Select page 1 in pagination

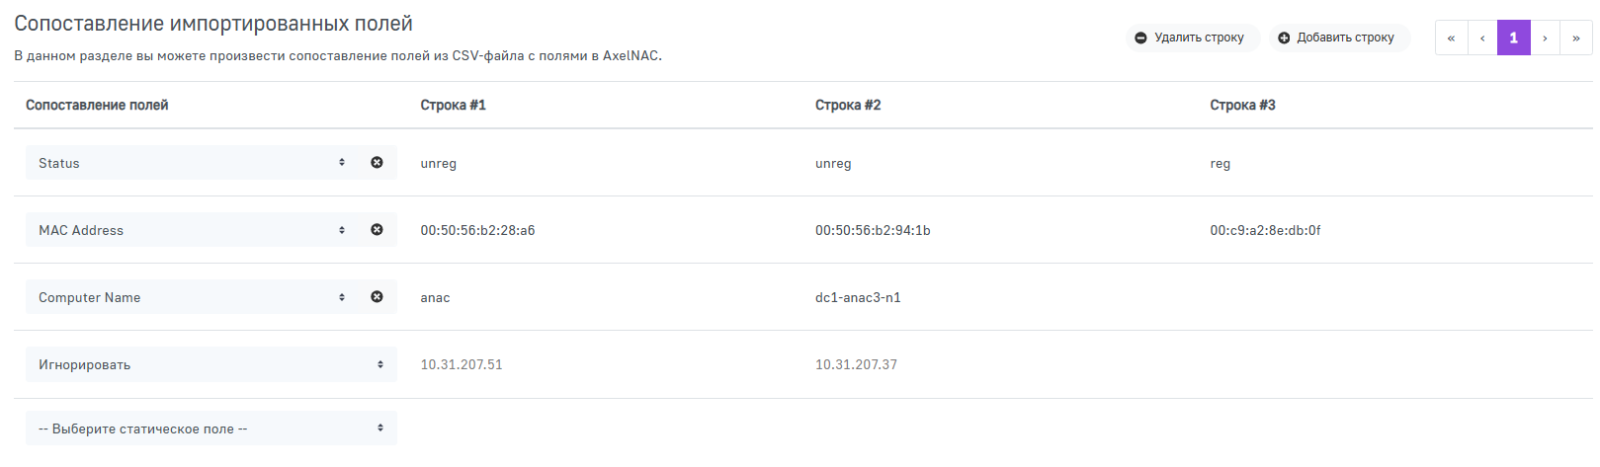click(x=1513, y=38)
